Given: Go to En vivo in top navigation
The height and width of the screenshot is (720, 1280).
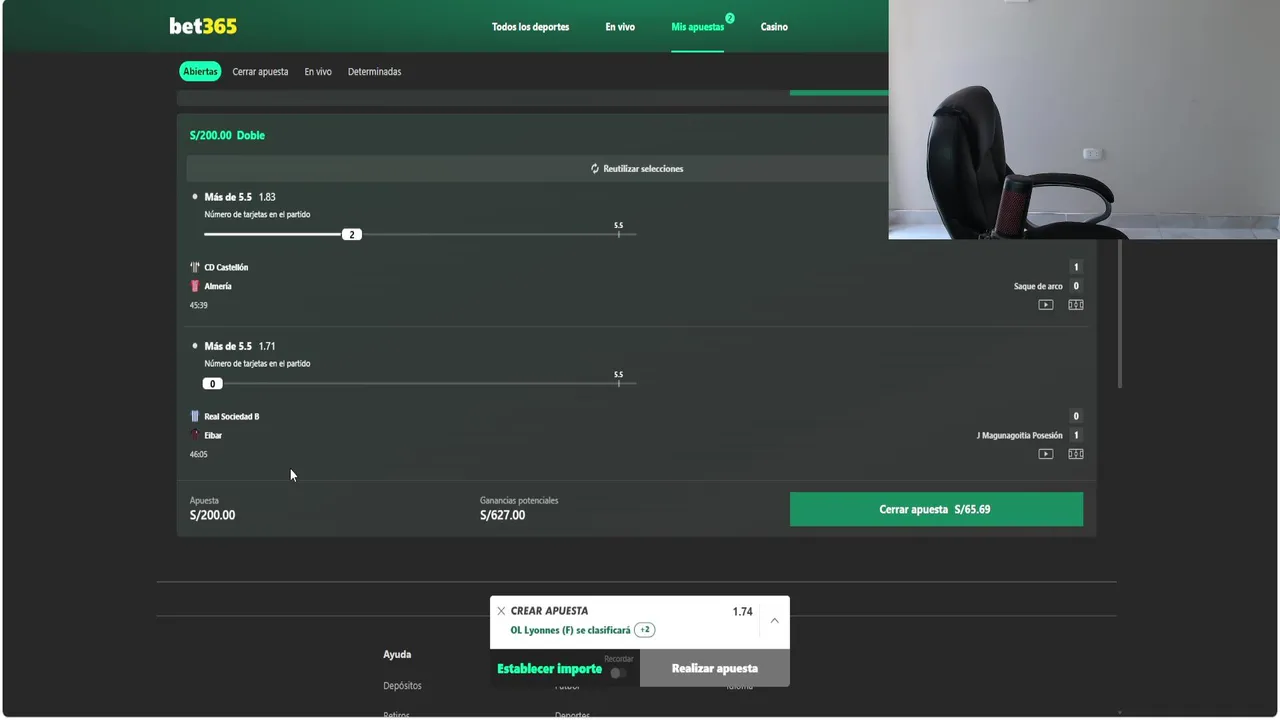Looking at the screenshot, I should (x=620, y=27).
